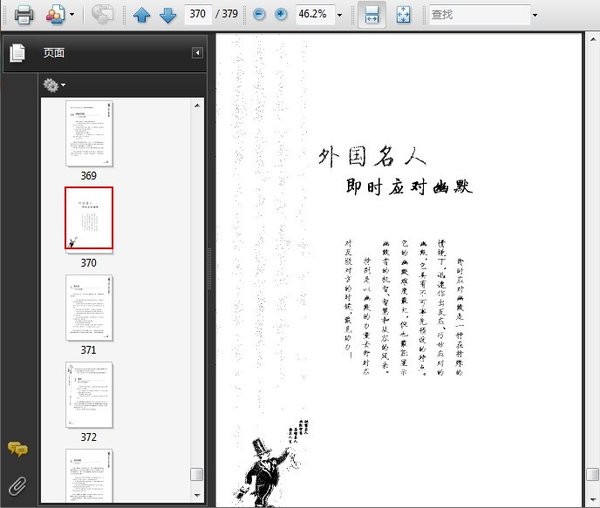The width and height of the screenshot is (600, 508).
Task: Expand the search box options dropdown
Action: point(534,16)
